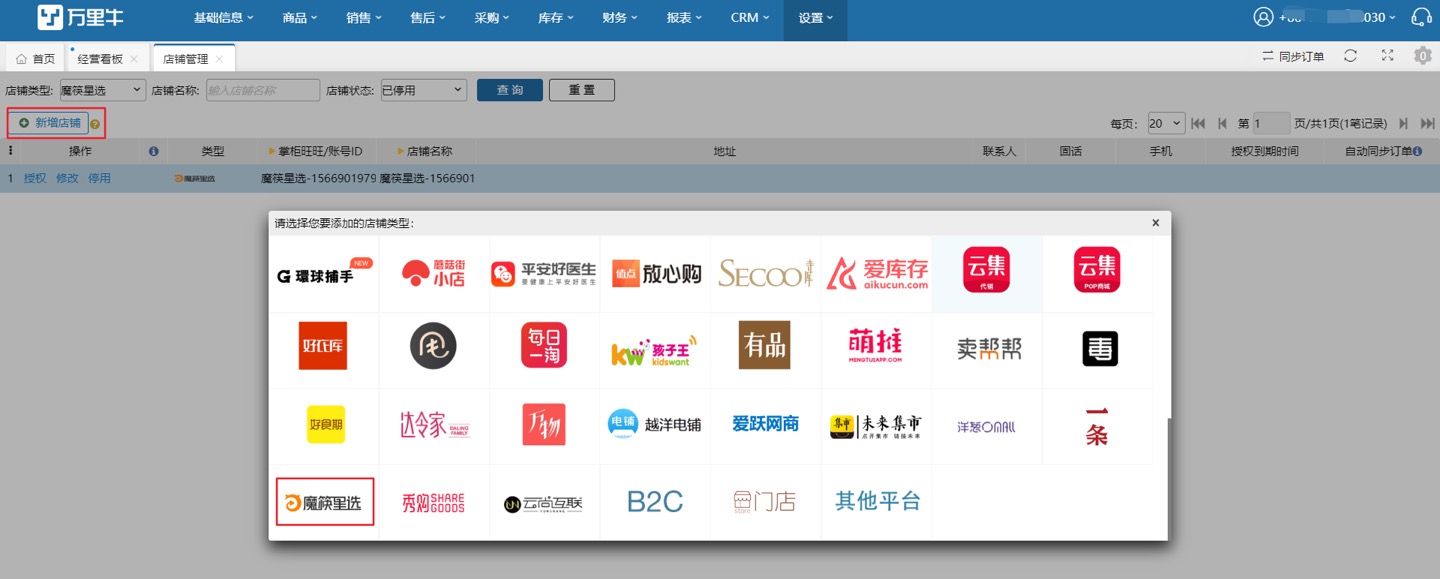Choose the 洋葱 OMALL store type
Image resolution: width=1440 pixels, height=579 pixels.
click(986, 427)
